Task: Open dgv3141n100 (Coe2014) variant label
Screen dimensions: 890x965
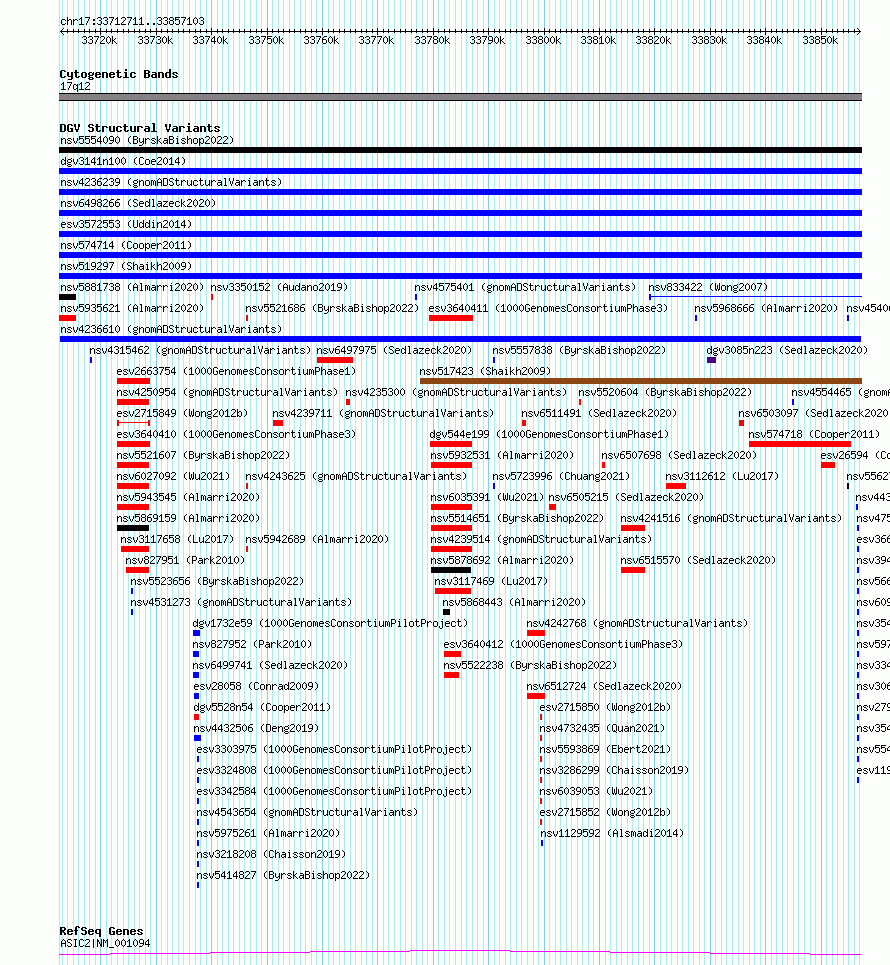Action: click(123, 161)
